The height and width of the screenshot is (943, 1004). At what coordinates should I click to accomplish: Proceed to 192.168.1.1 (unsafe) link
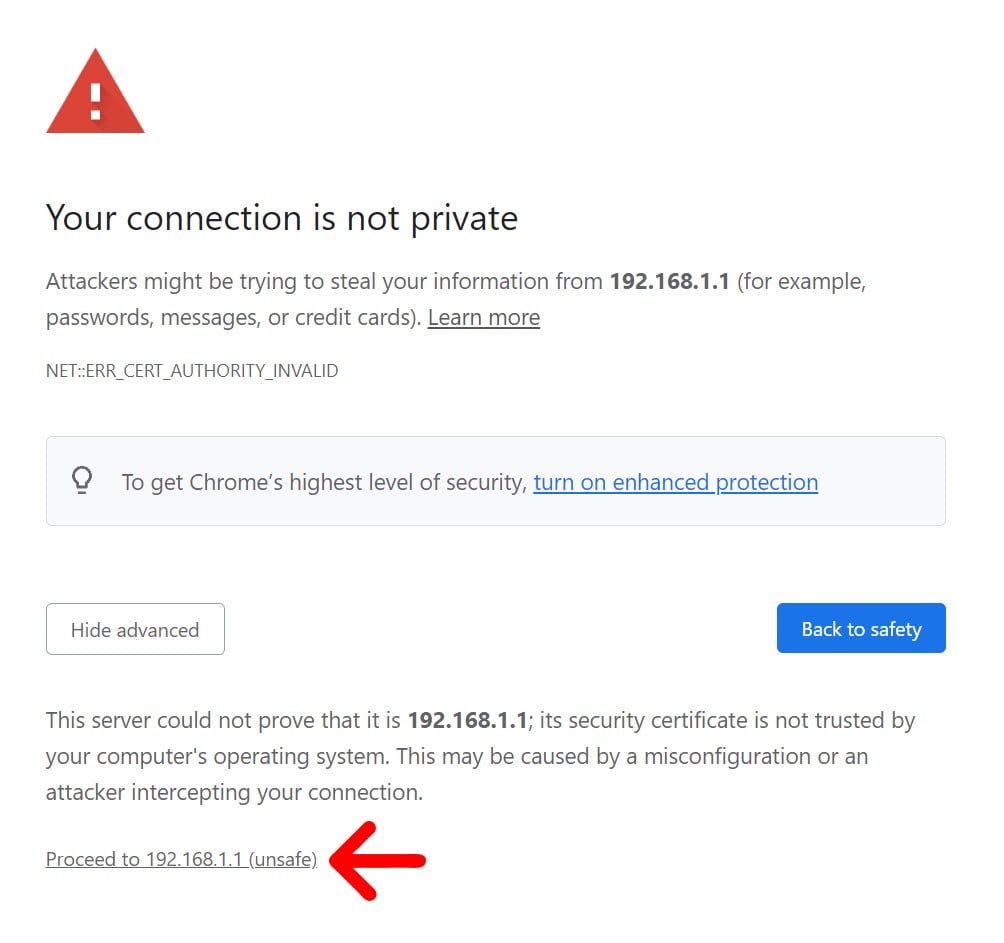[181, 859]
